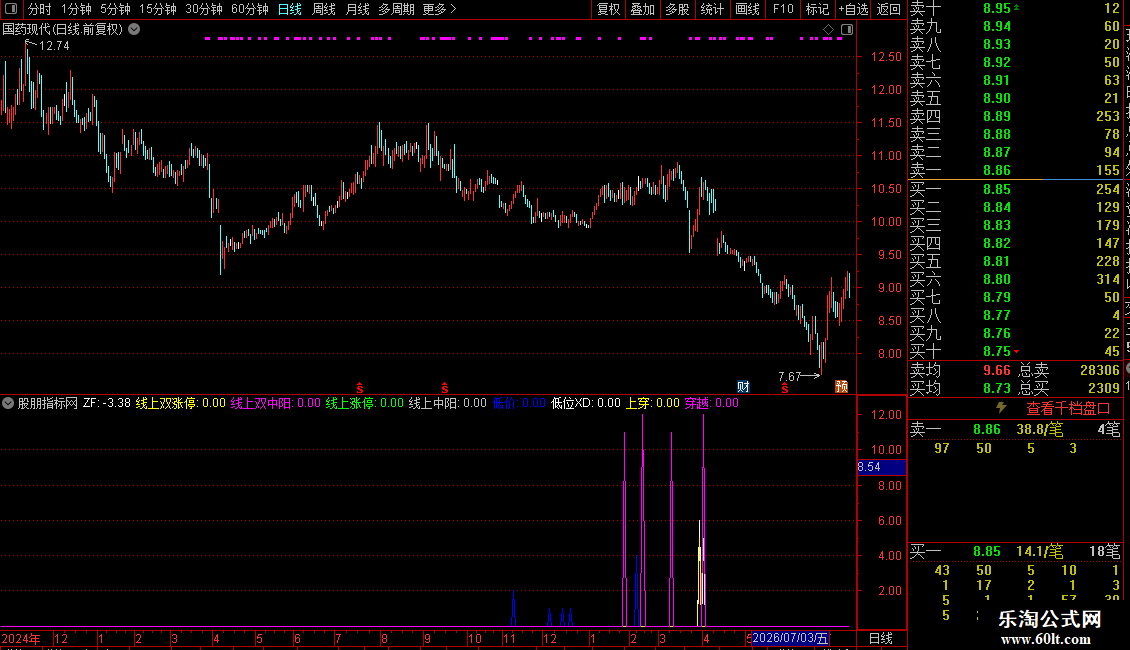Click the first red $ marker below chart
Viewport: 1130px width, 650px height.
pos(360,388)
